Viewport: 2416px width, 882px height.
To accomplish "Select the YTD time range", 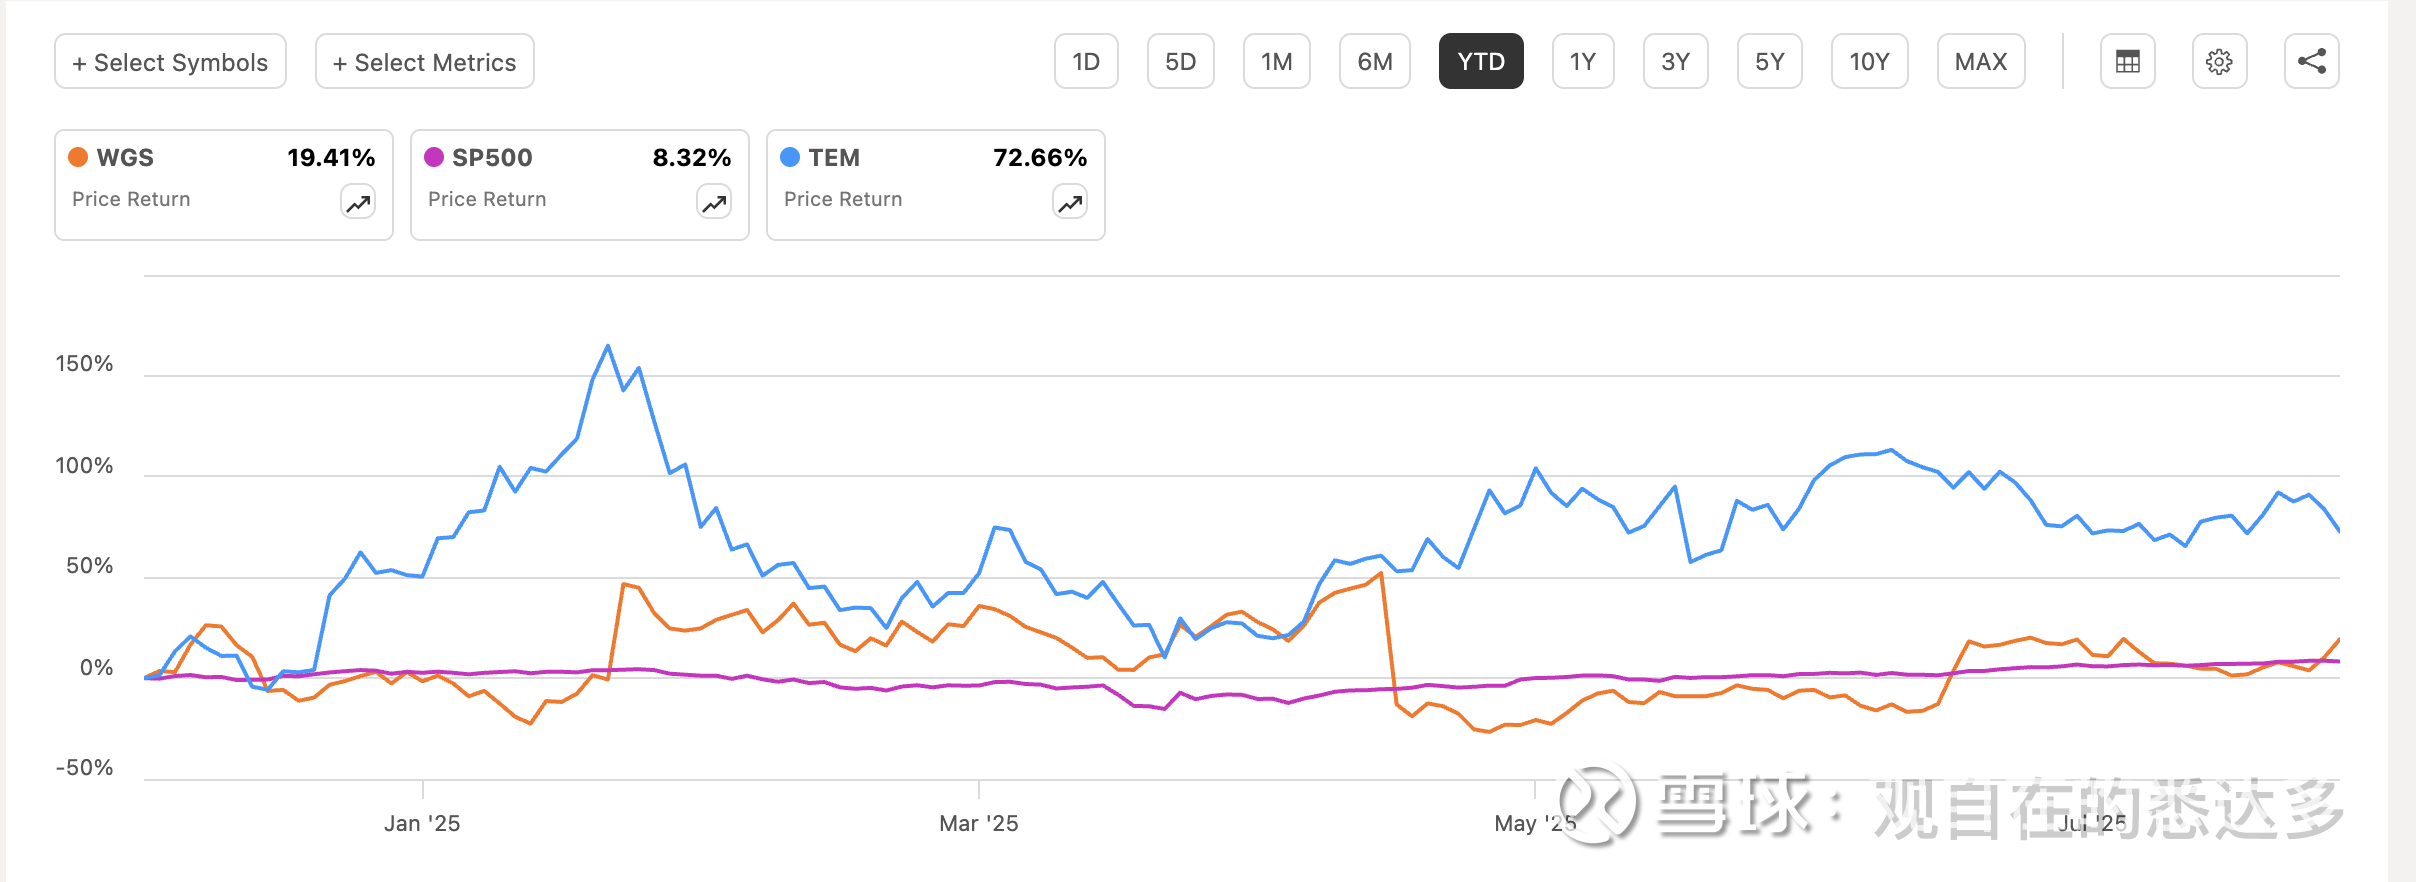I will pos(1480,62).
